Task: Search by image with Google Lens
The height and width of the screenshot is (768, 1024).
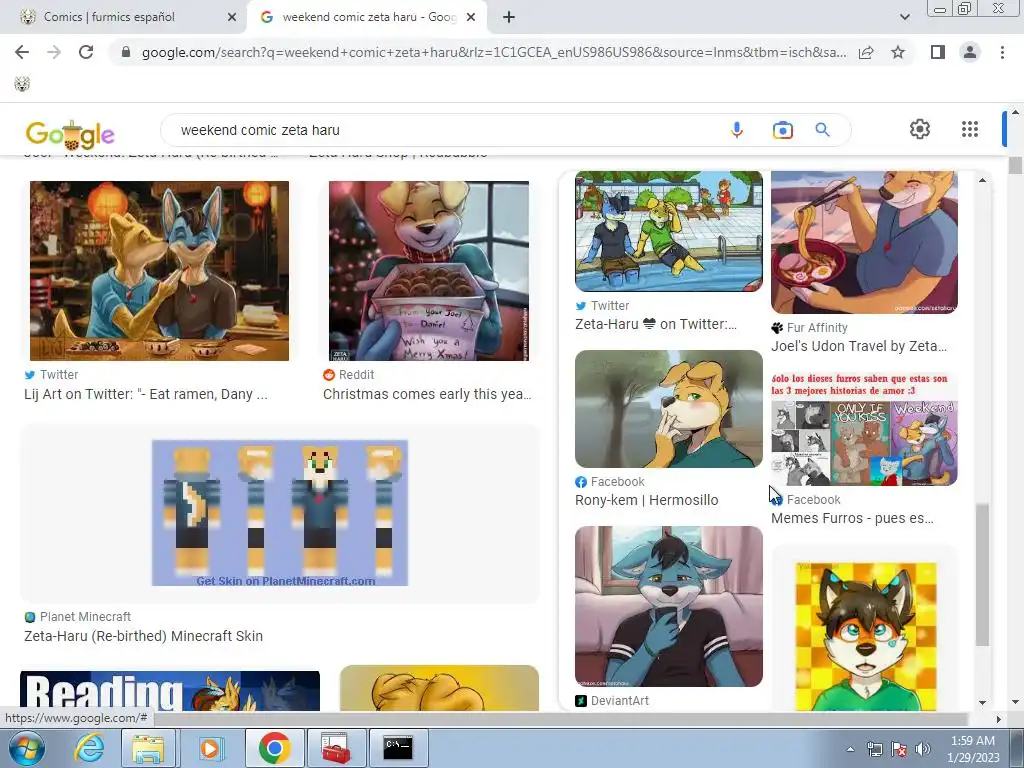Action: coord(782,130)
